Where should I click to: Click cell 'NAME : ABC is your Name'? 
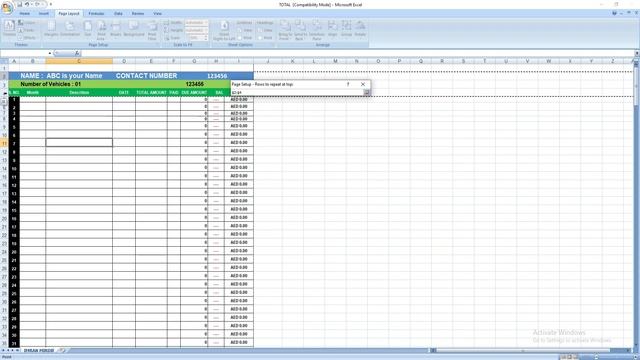pyautogui.click(x=61, y=76)
